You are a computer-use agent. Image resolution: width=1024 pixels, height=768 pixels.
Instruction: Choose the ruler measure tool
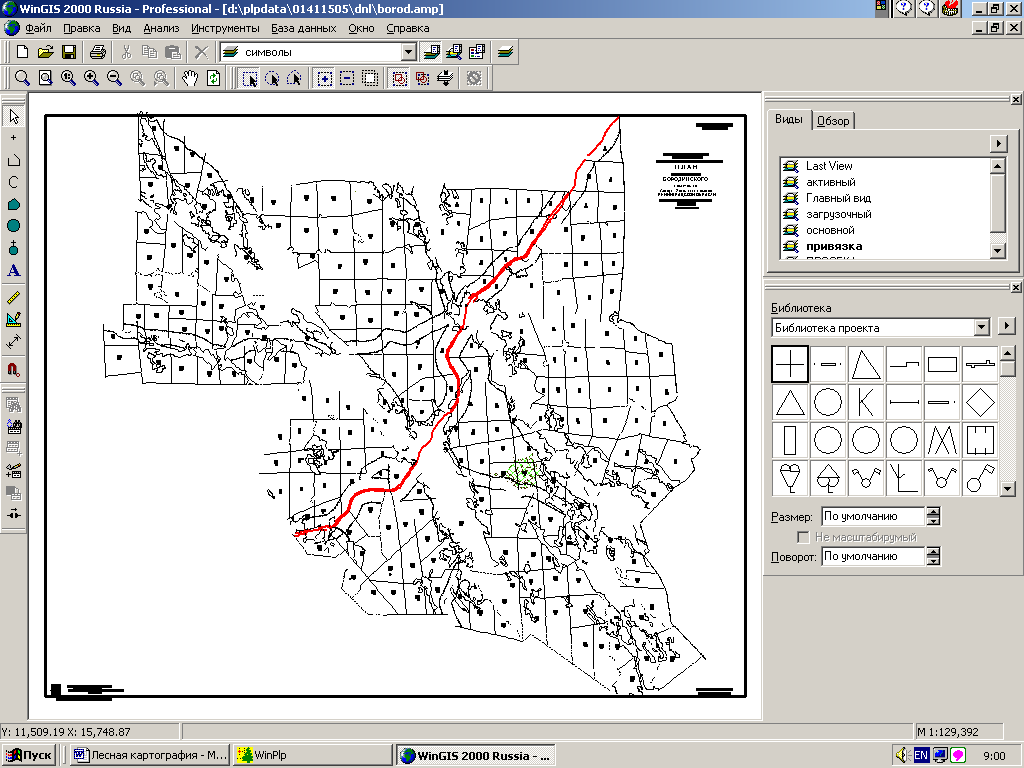click(x=14, y=298)
